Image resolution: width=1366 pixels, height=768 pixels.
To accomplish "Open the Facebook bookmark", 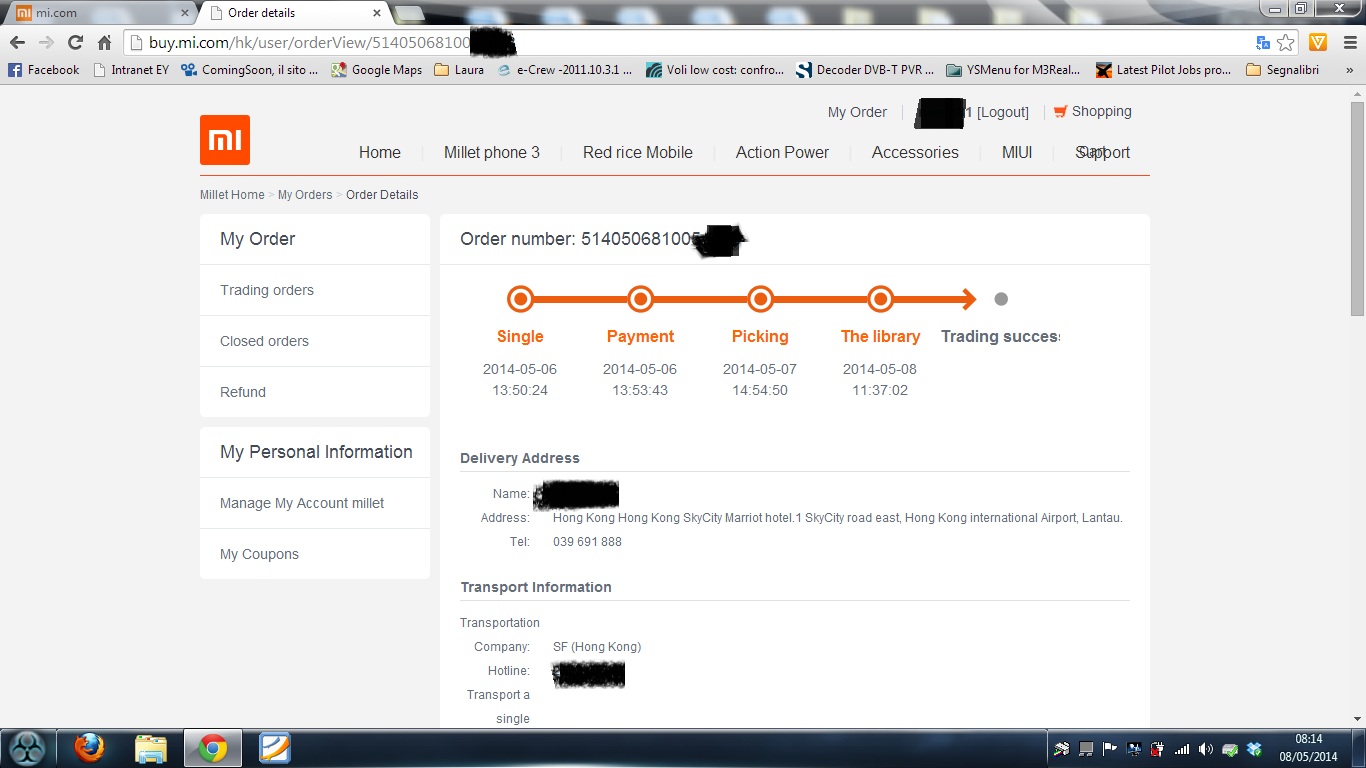I will pos(44,70).
